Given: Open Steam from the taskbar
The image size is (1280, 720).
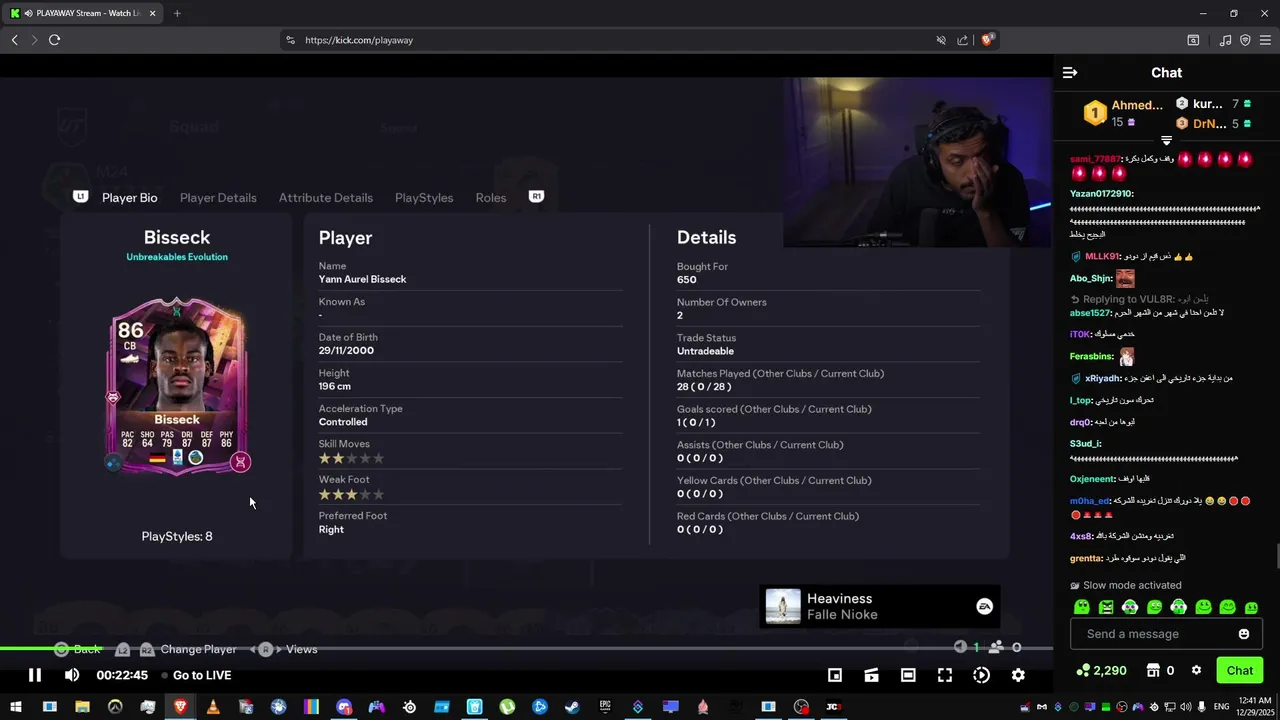Looking at the screenshot, I should click(x=572, y=707).
